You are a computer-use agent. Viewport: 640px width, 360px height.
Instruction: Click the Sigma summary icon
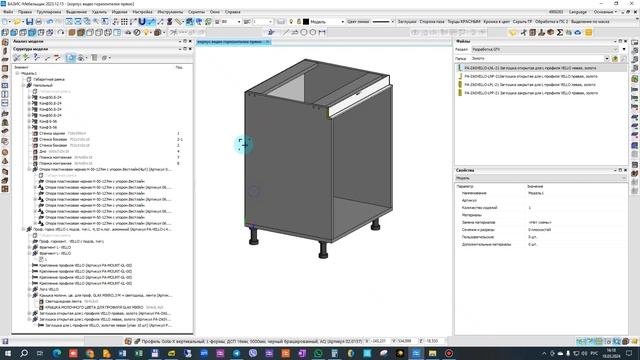(x=560, y=32)
